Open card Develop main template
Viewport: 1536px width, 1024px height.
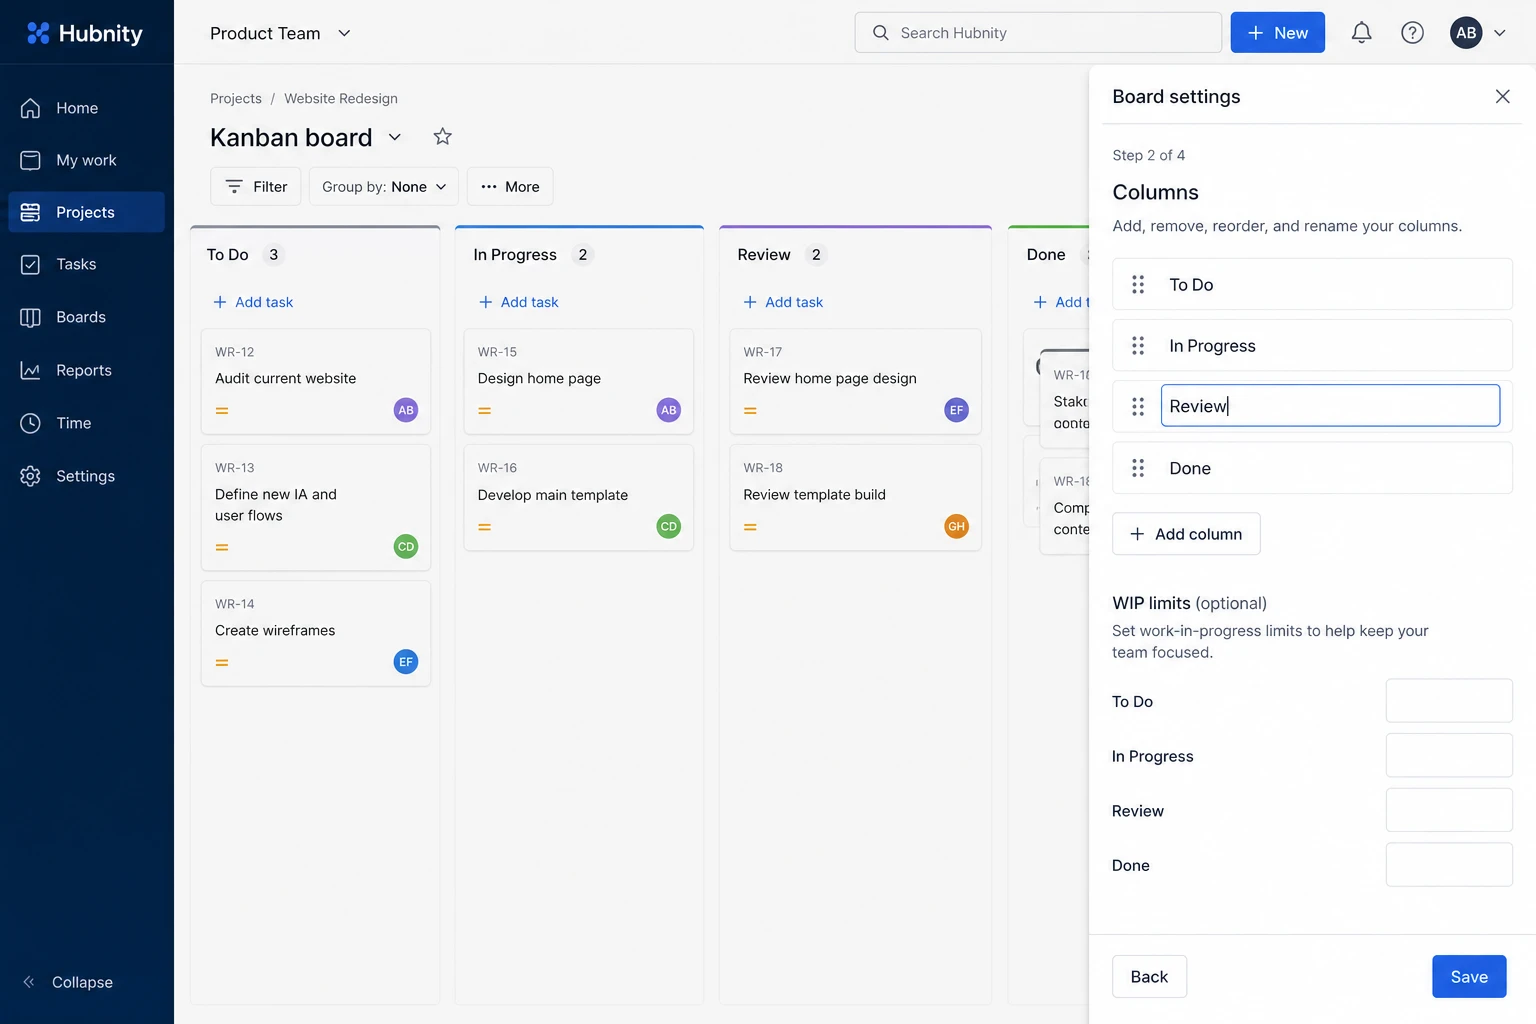(x=579, y=497)
